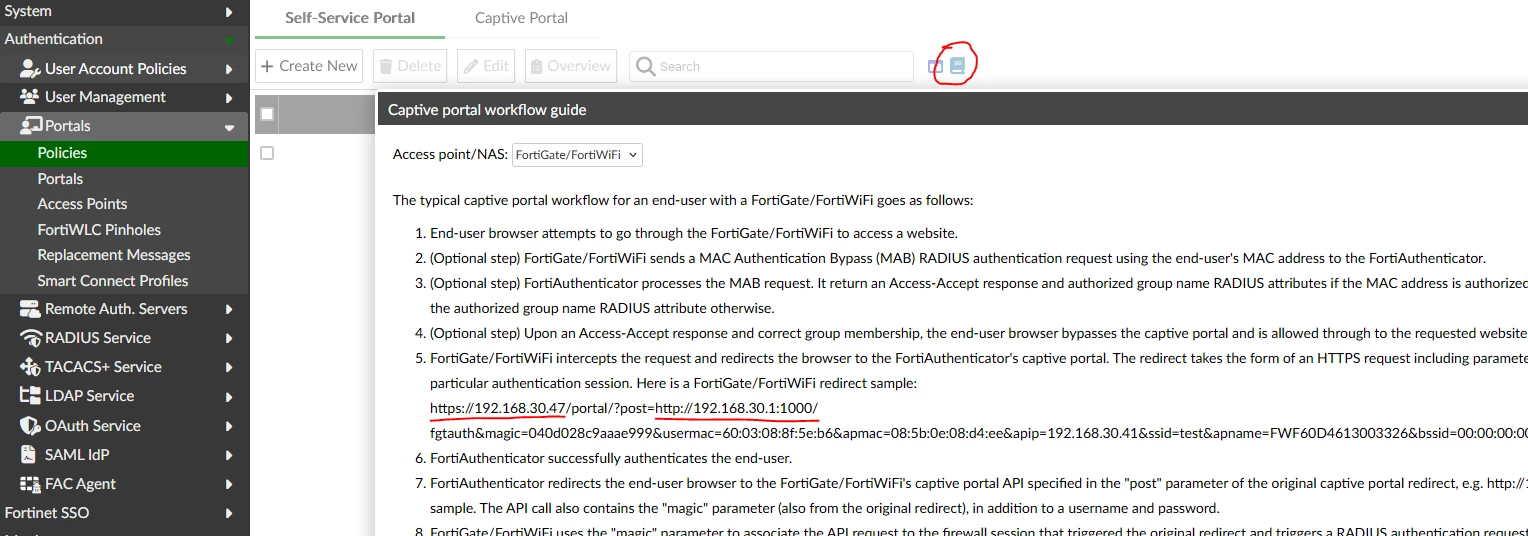1528x536 pixels.
Task: Click 'Access point/NAS:' label text
Action: pos(450,155)
